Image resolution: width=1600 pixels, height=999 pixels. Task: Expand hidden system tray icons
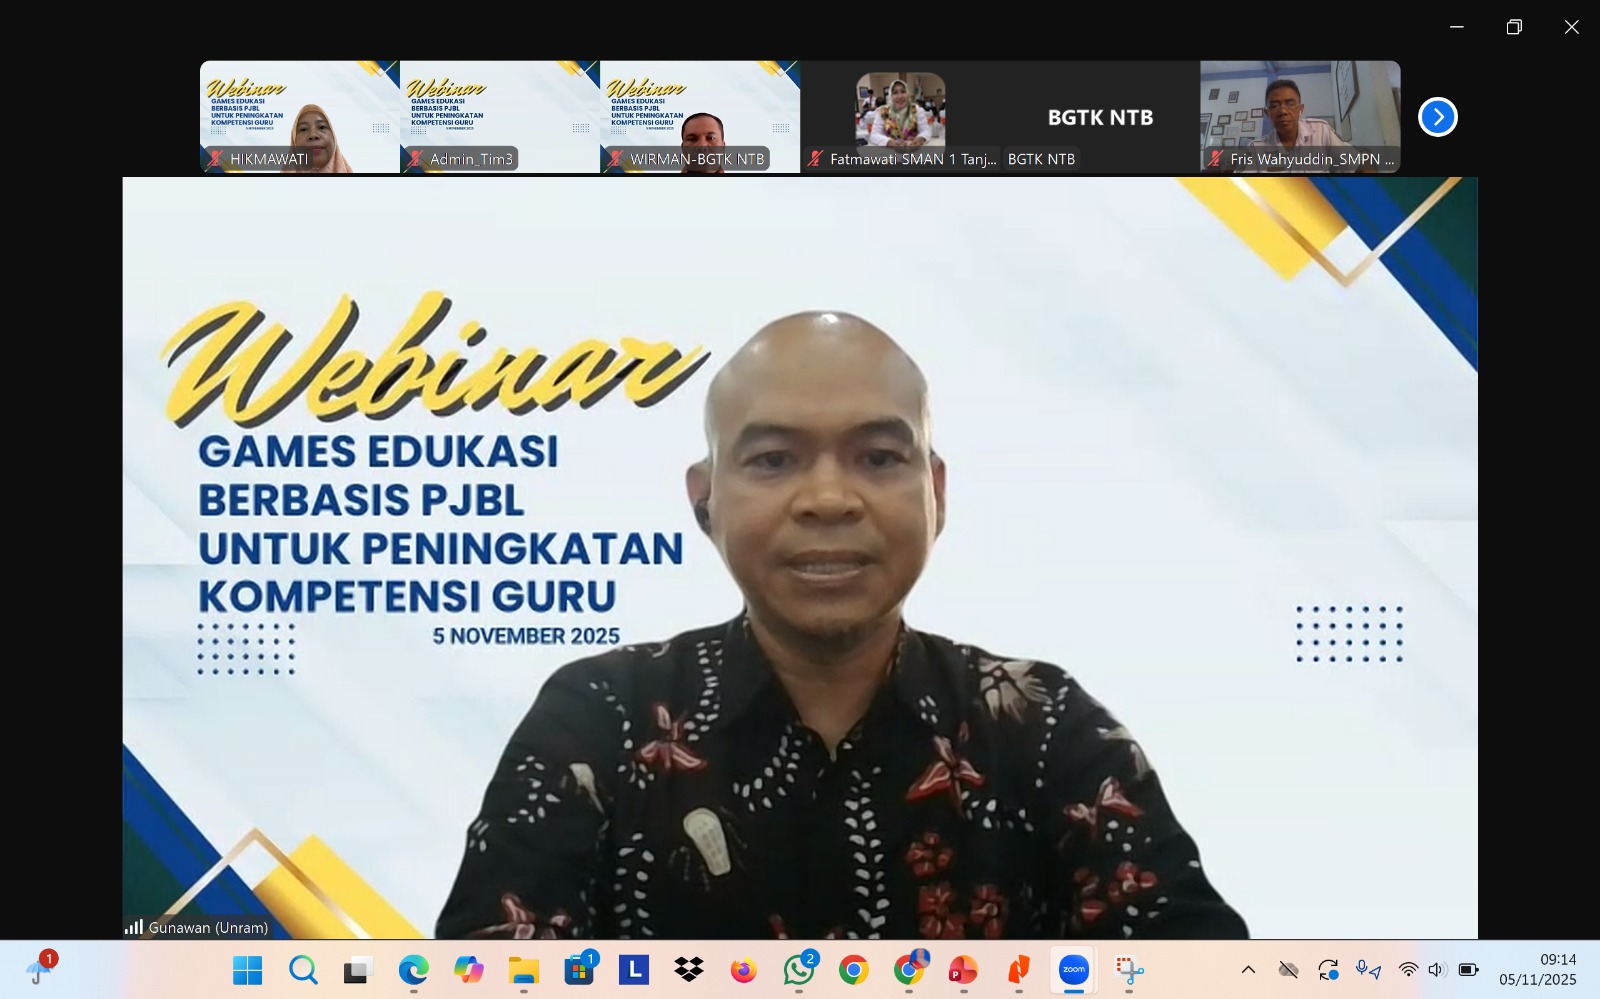click(x=1248, y=970)
